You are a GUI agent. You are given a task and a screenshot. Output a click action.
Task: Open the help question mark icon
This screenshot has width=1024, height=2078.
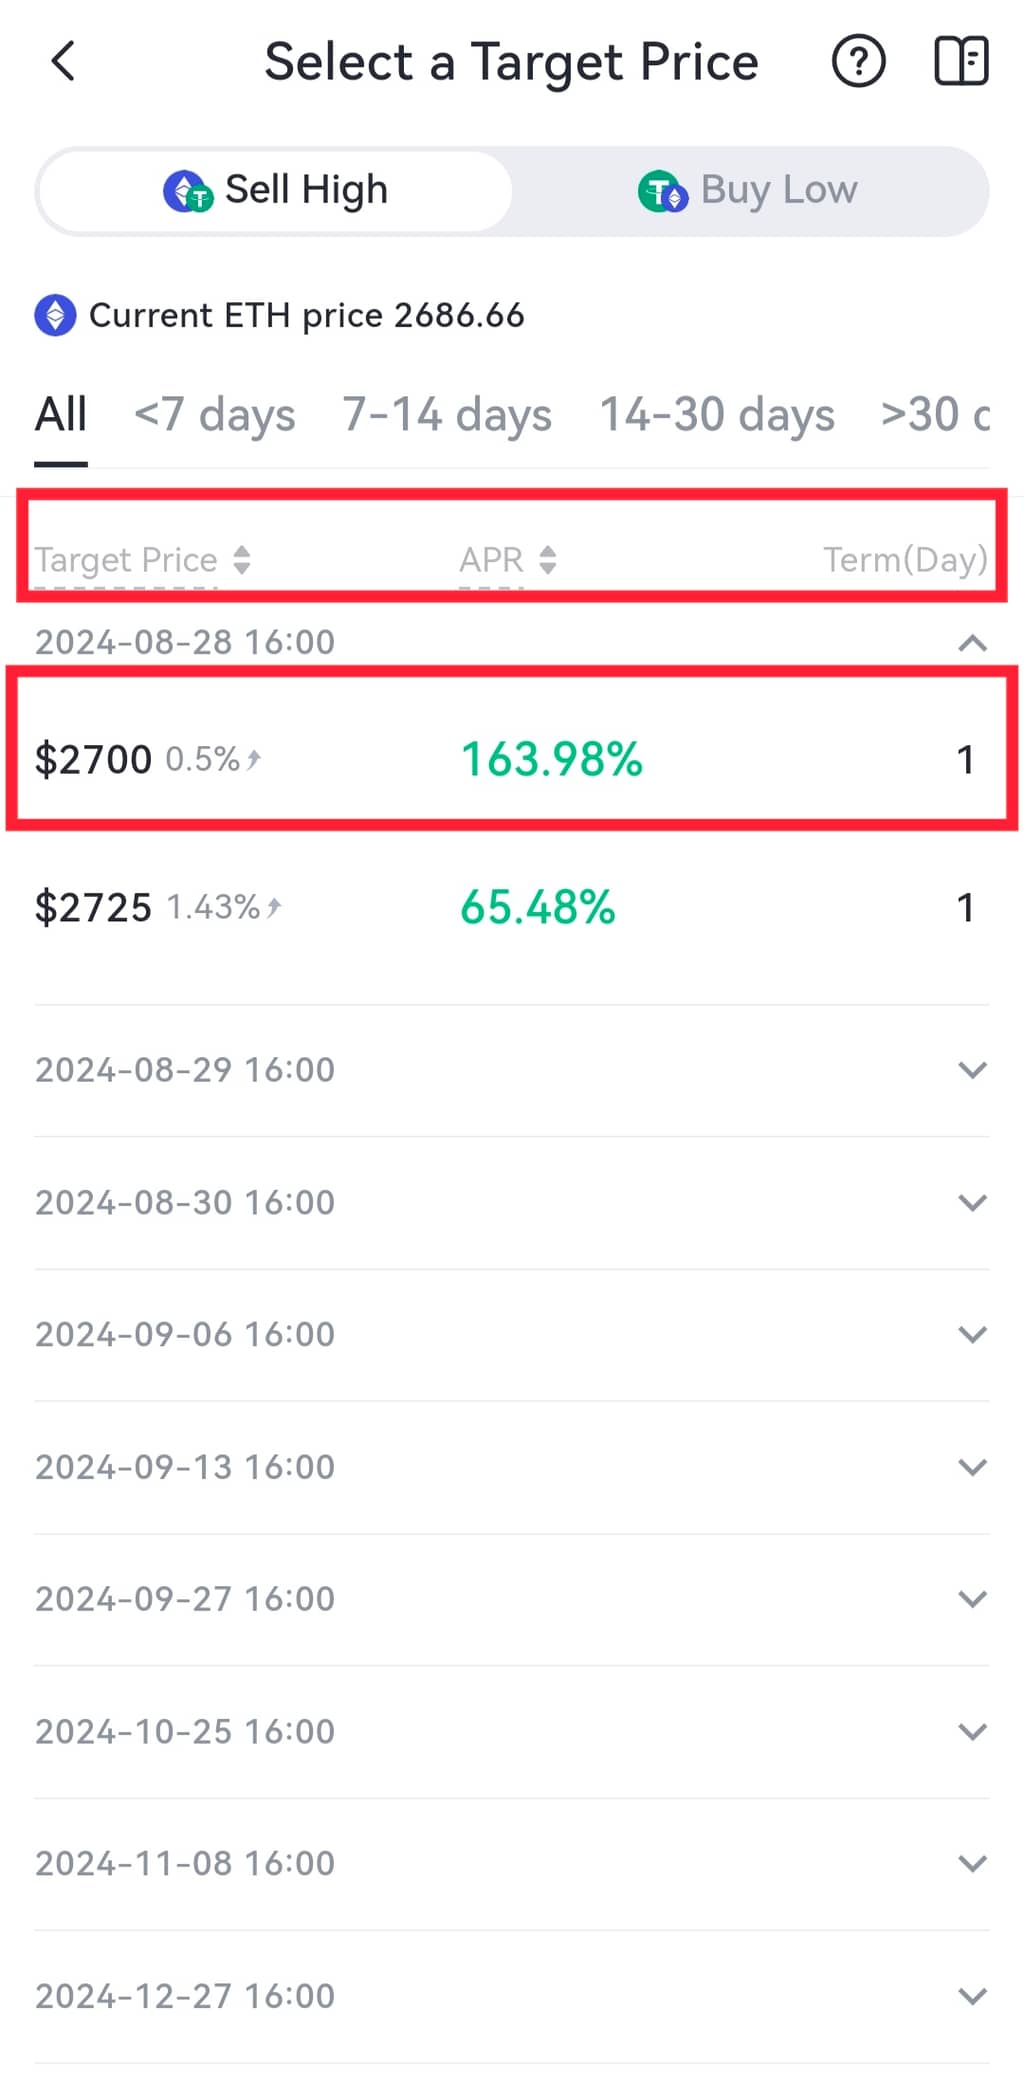tap(858, 62)
